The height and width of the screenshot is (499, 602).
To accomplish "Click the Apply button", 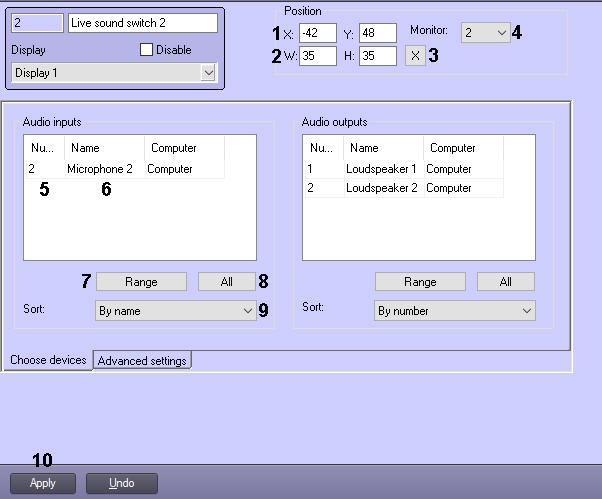I will click(x=43, y=483).
